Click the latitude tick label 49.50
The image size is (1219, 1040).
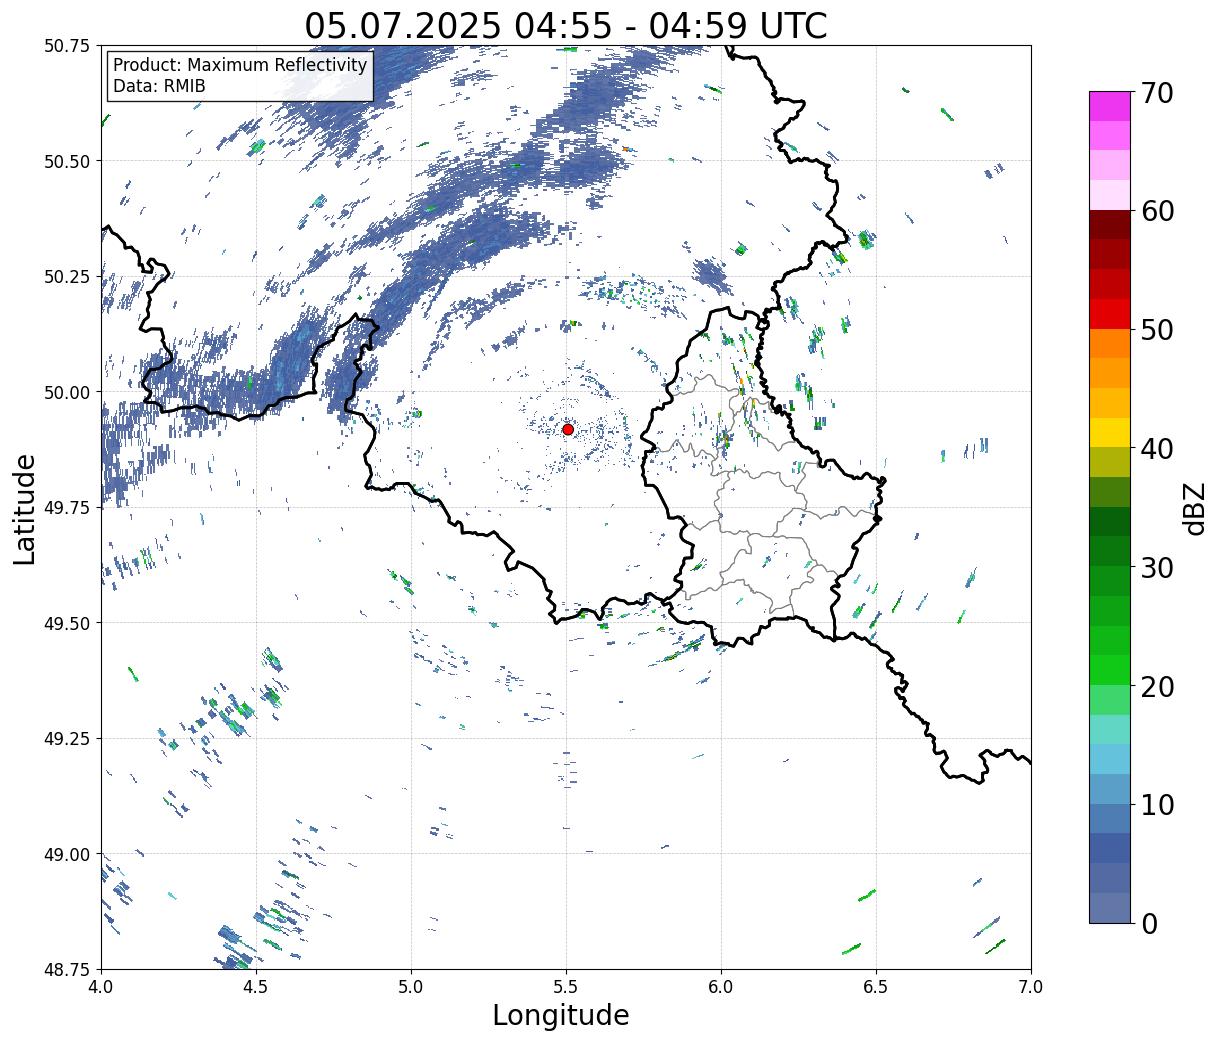coord(67,623)
